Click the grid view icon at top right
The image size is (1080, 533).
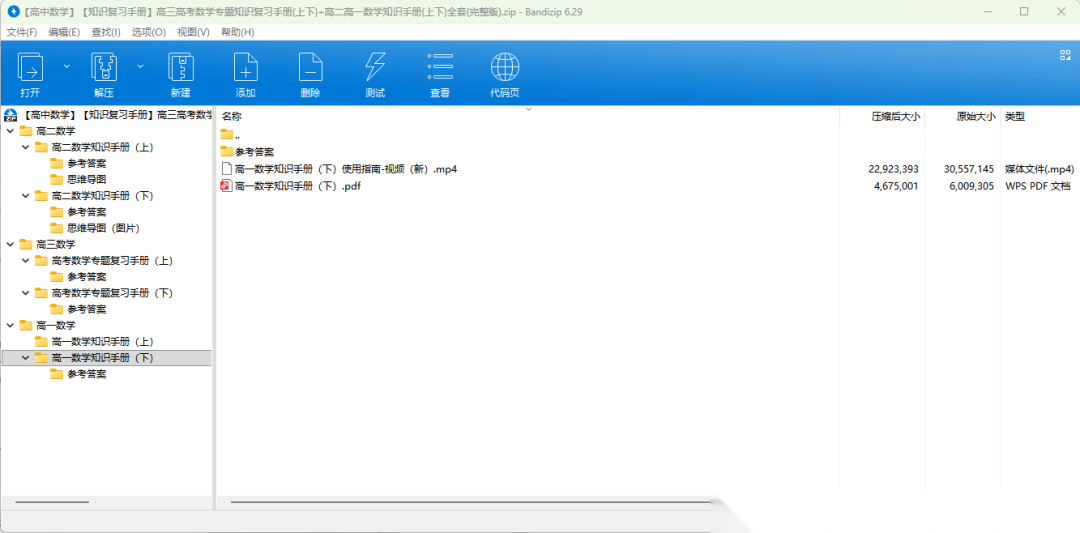pyautogui.click(x=1065, y=55)
